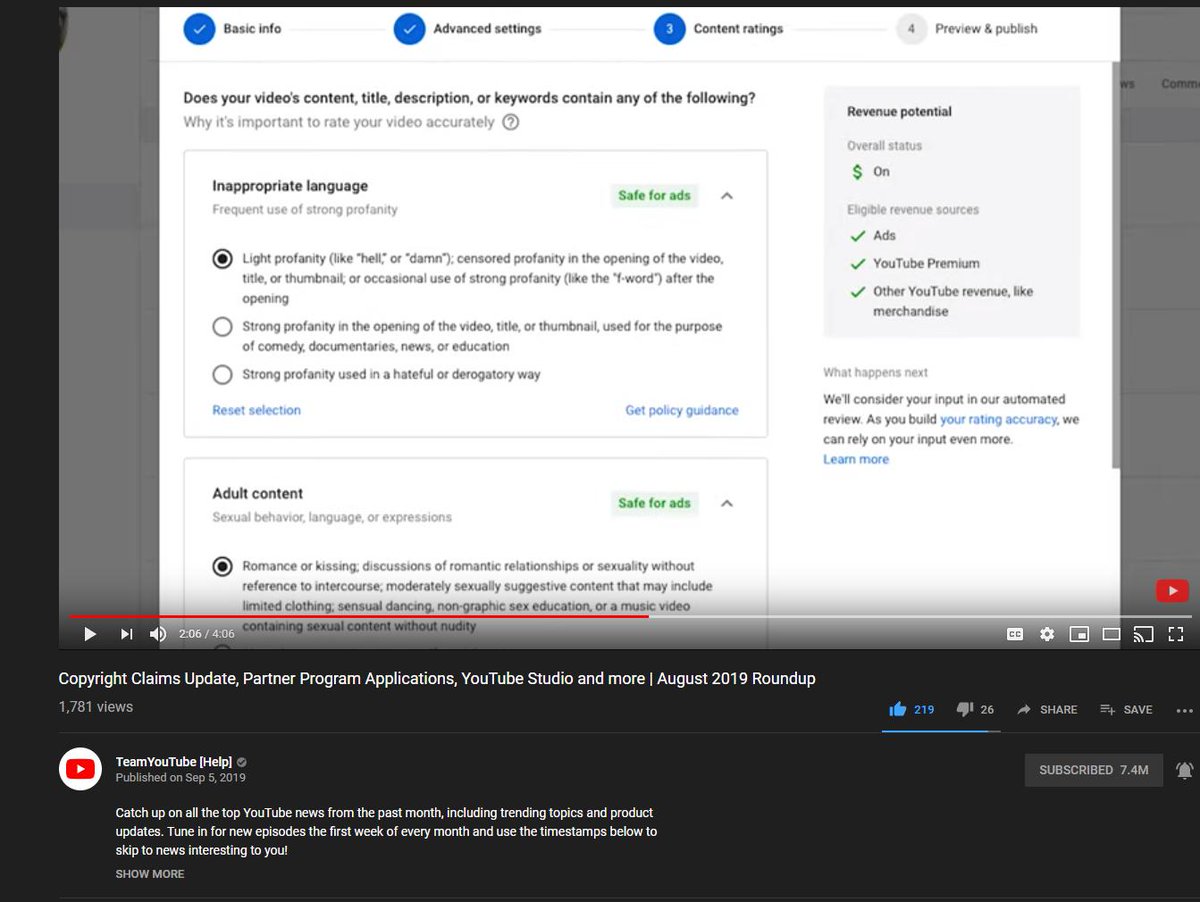This screenshot has width=1200, height=902.
Task: Click the 2:06 / 4:06 time display
Action: tap(207, 634)
